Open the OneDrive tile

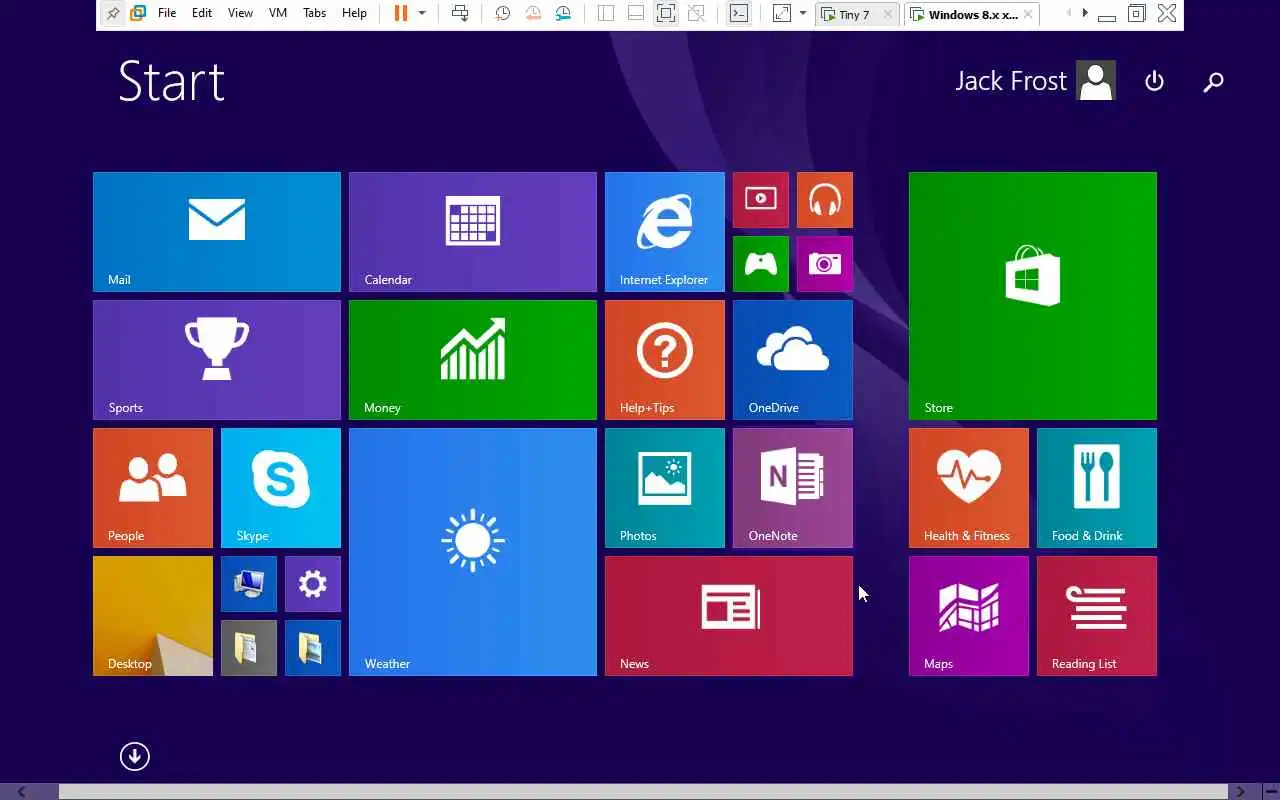(x=793, y=360)
